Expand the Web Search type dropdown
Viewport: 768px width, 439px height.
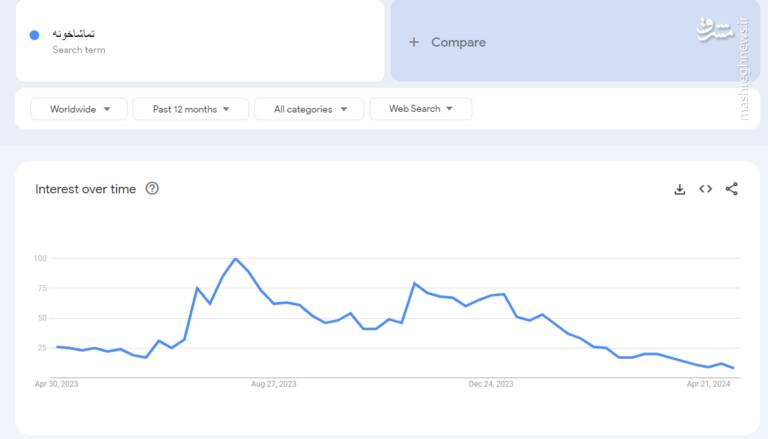tap(420, 109)
